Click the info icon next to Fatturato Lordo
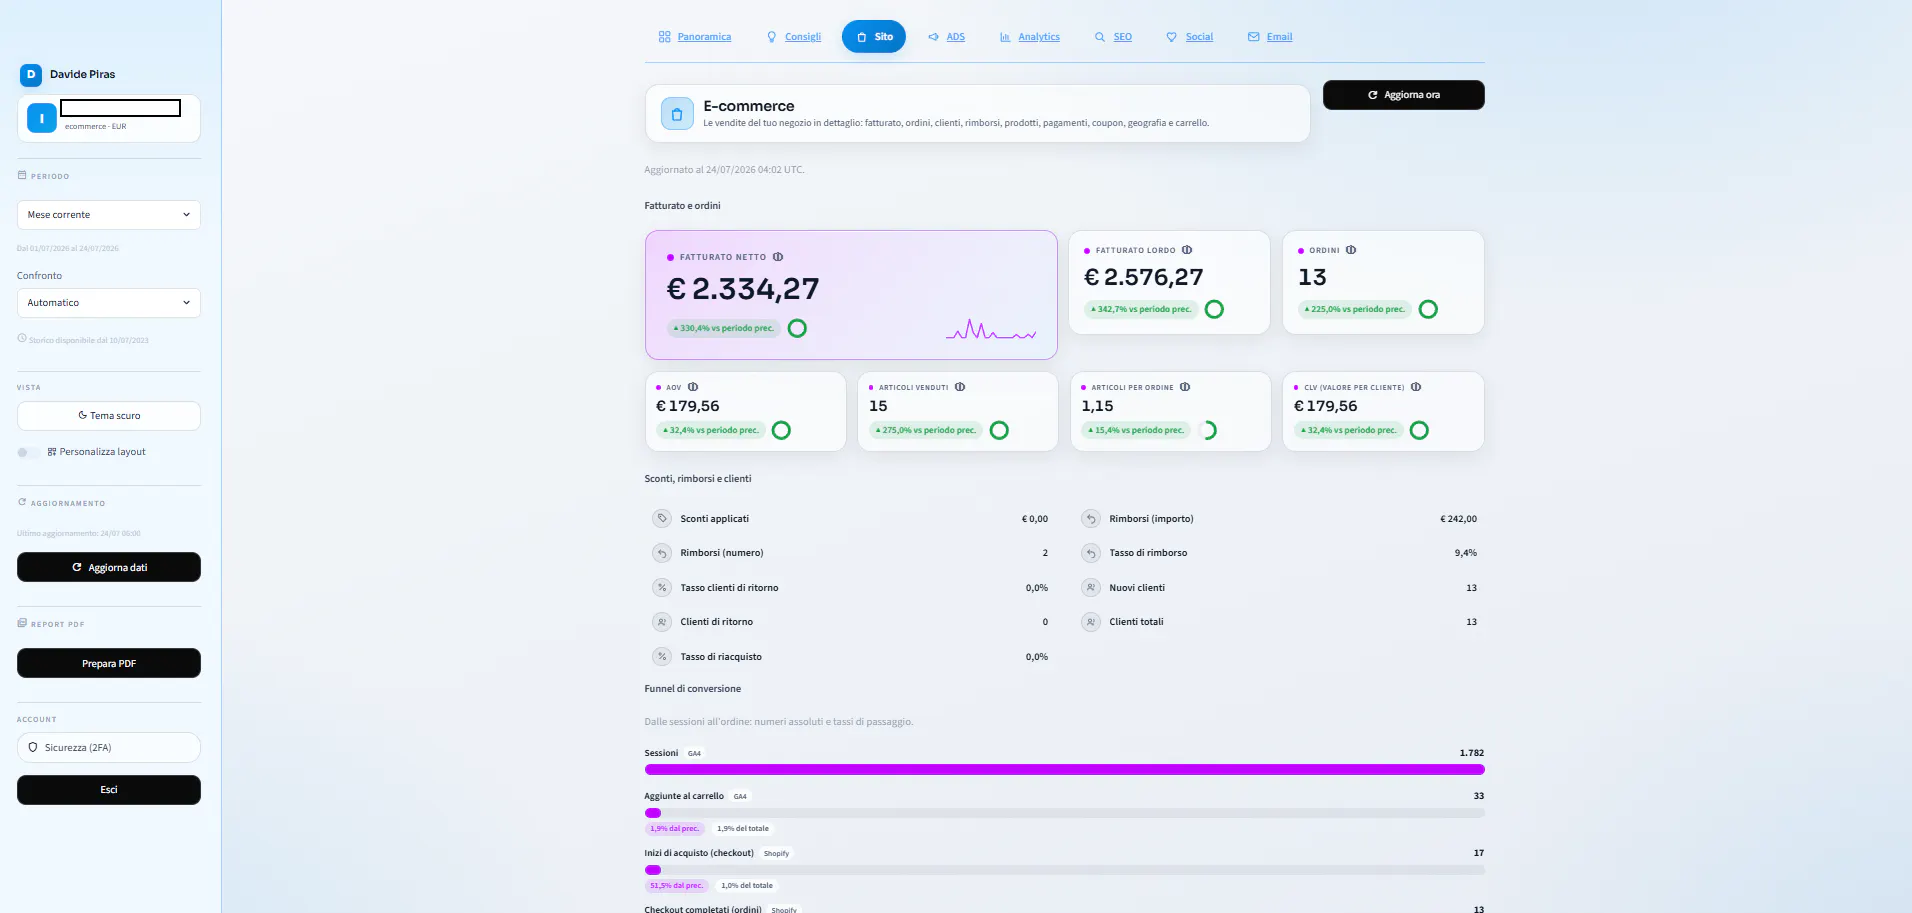 [1187, 250]
